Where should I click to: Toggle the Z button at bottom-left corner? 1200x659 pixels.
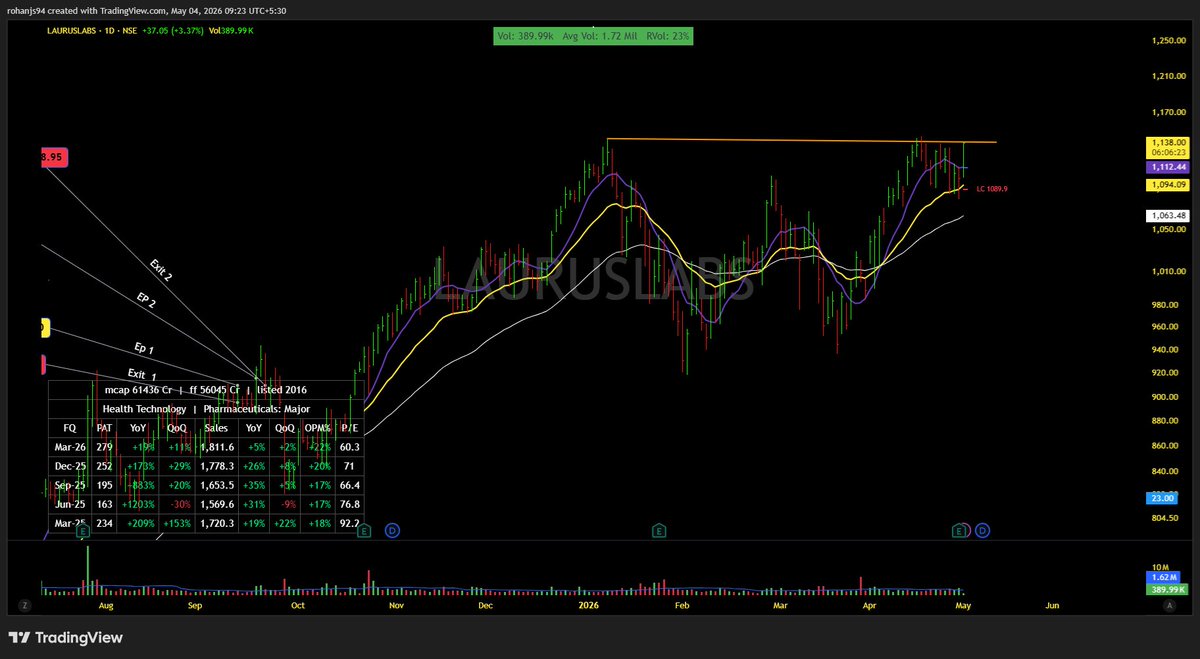[x=23, y=606]
